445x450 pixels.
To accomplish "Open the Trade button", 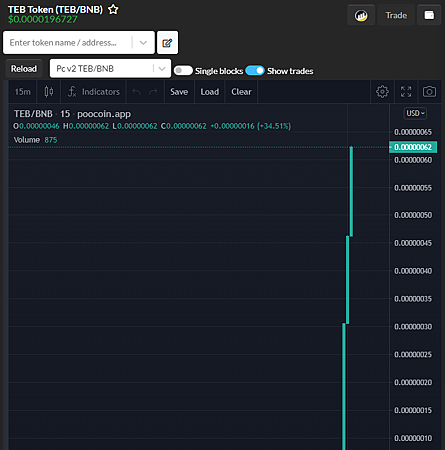I will pyautogui.click(x=396, y=15).
